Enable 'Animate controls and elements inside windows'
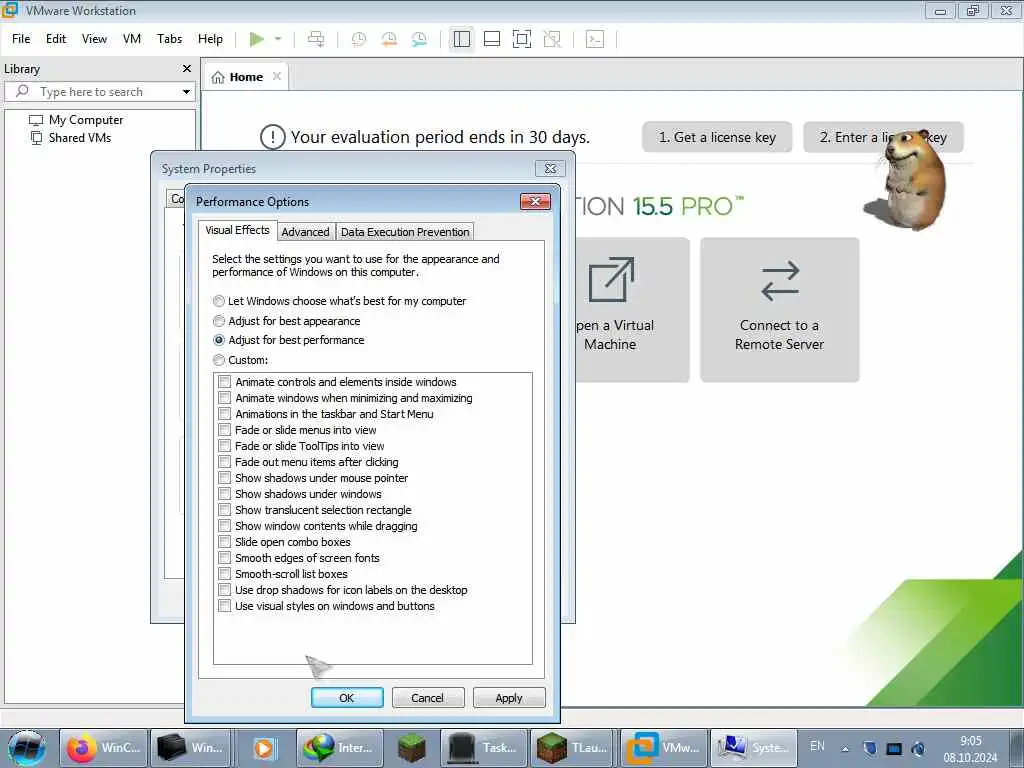 [x=225, y=381]
